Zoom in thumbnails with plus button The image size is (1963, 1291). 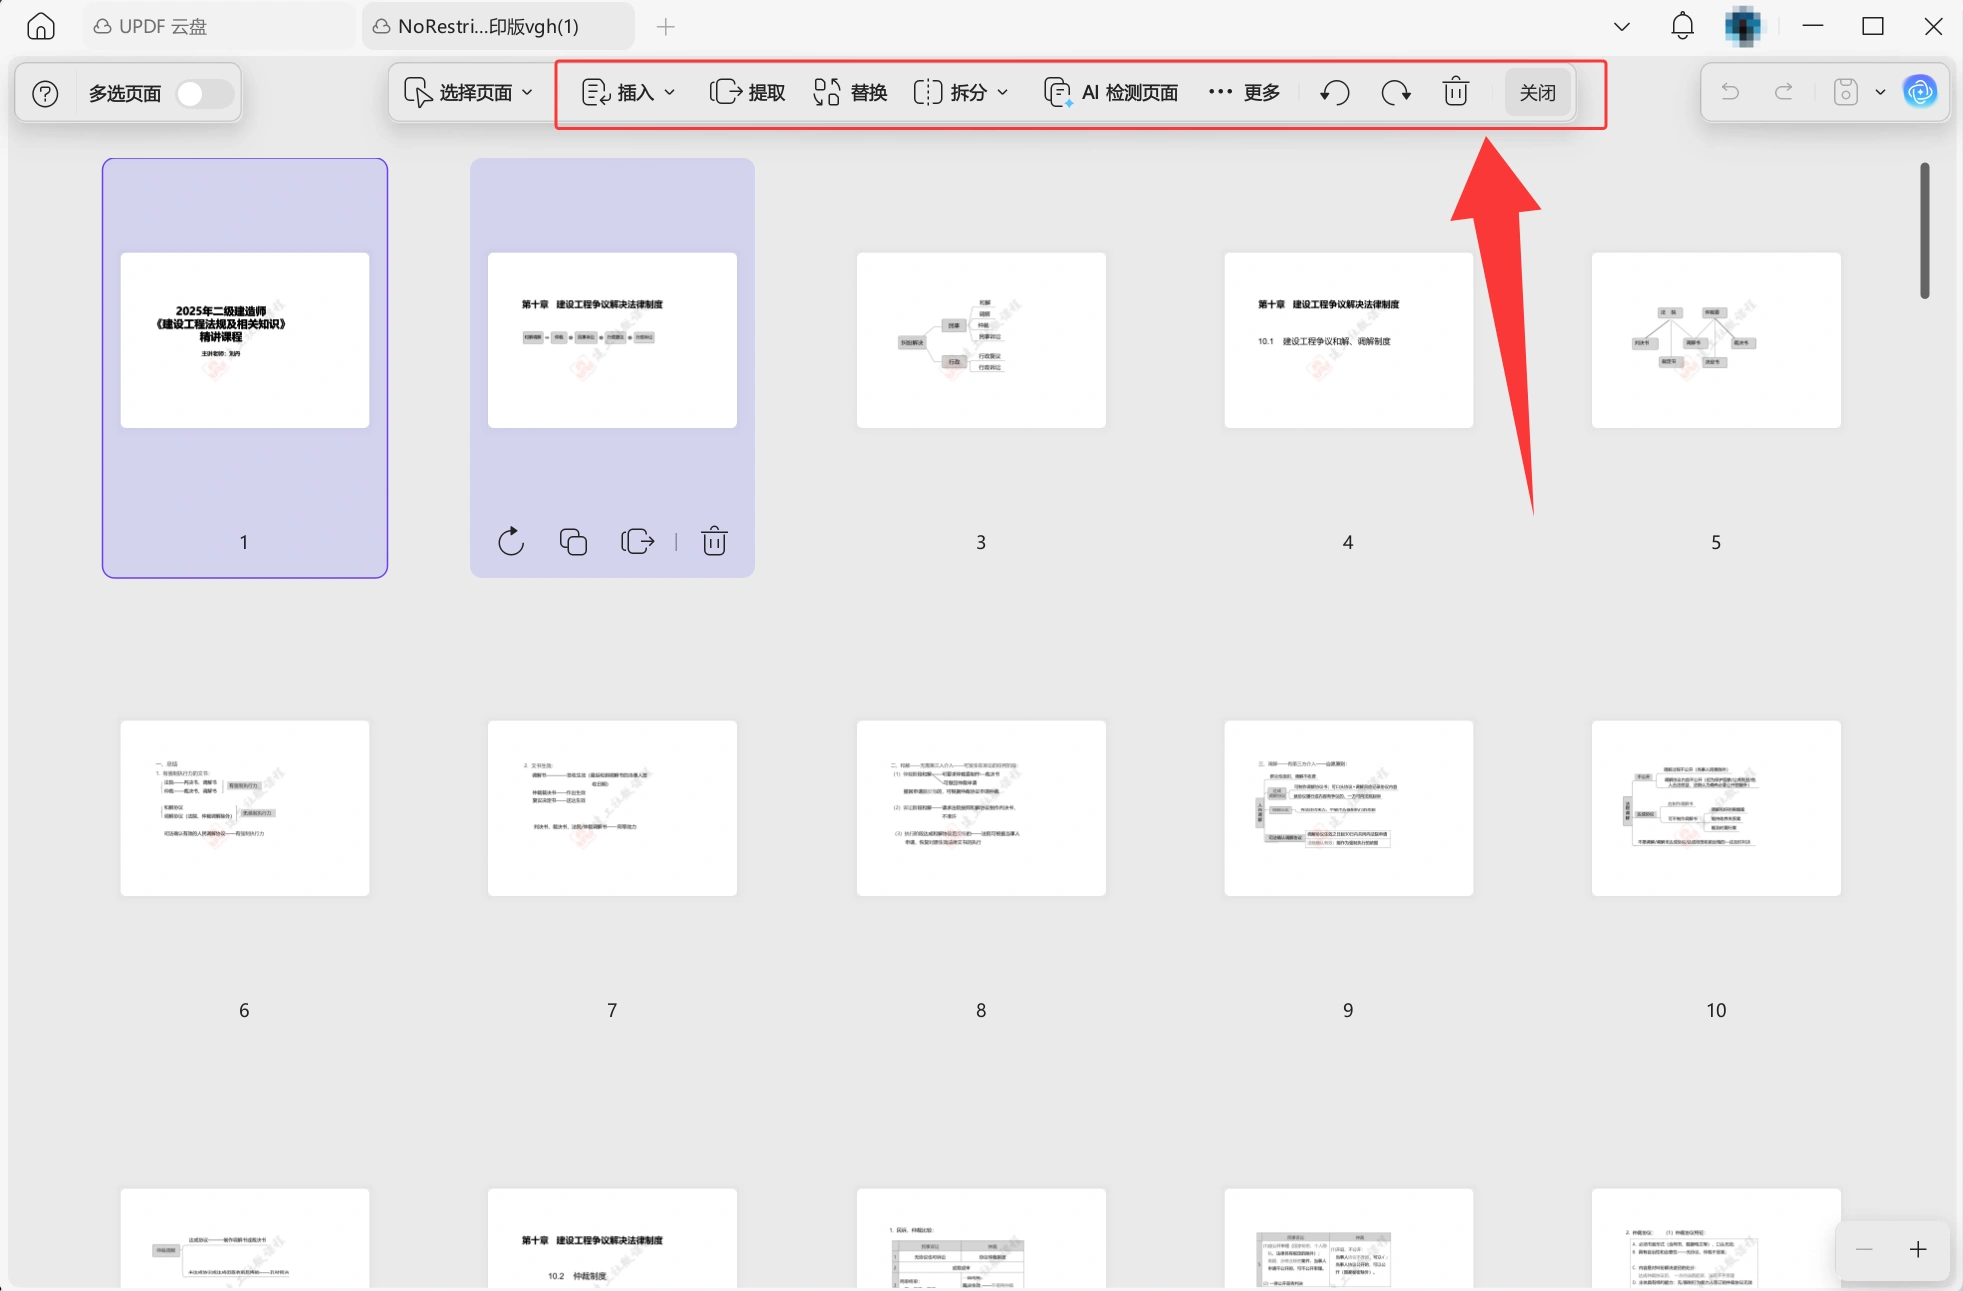(x=1918, y=1250)
